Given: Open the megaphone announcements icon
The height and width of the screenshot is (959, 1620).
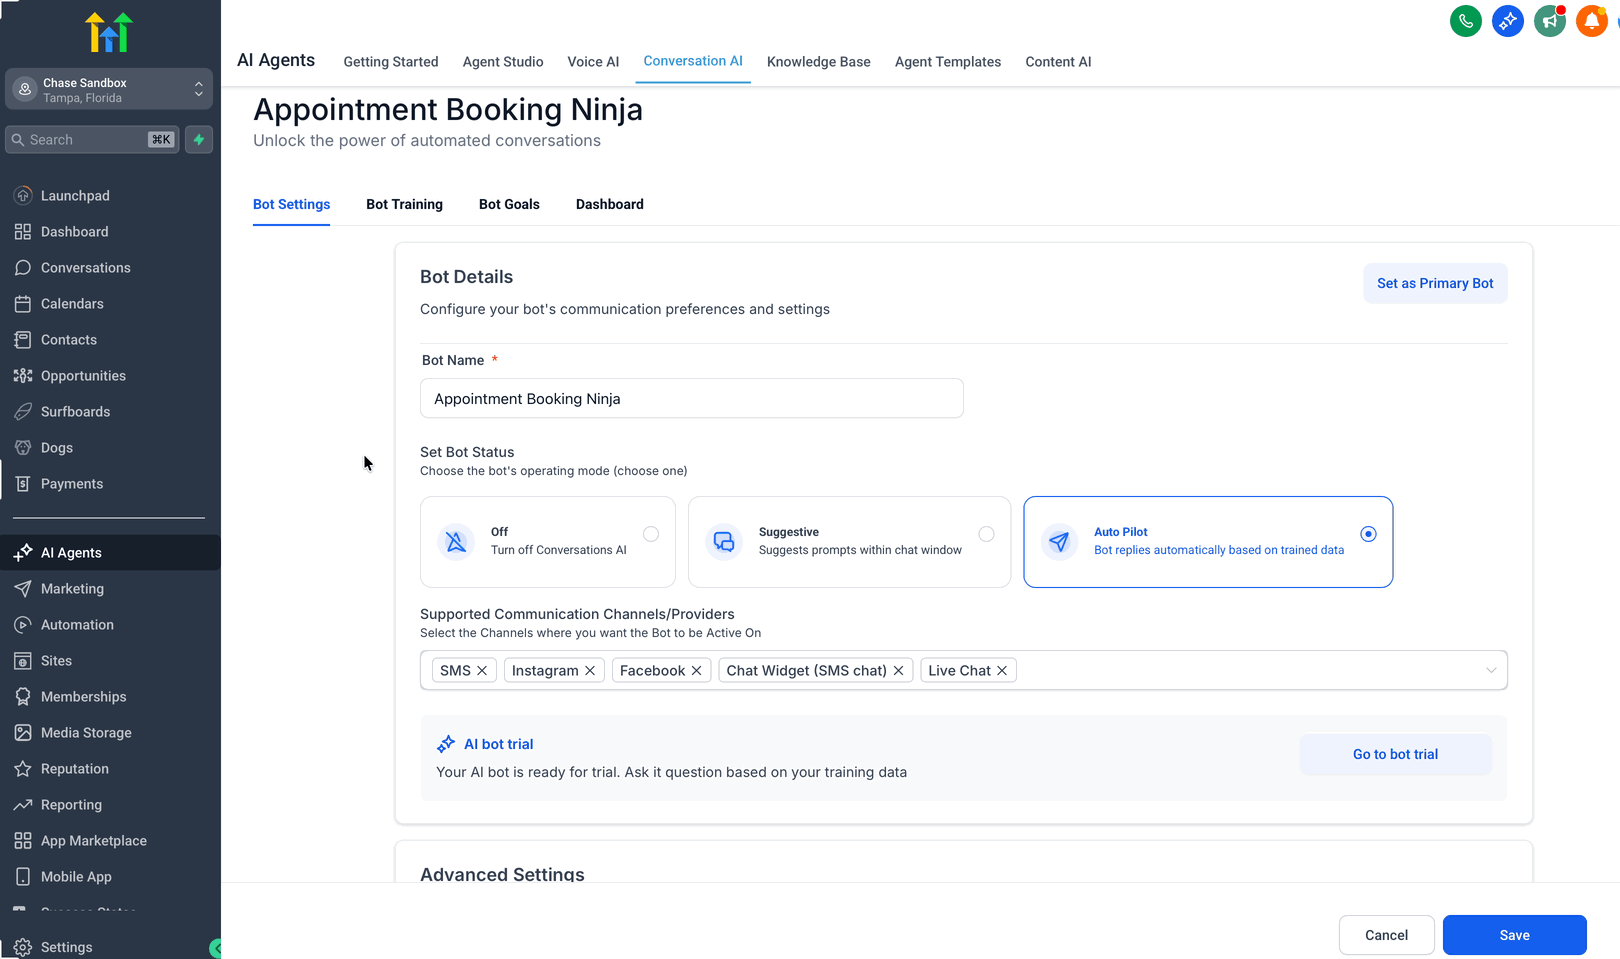Looking at the screenshot, I should point(1550,21).
